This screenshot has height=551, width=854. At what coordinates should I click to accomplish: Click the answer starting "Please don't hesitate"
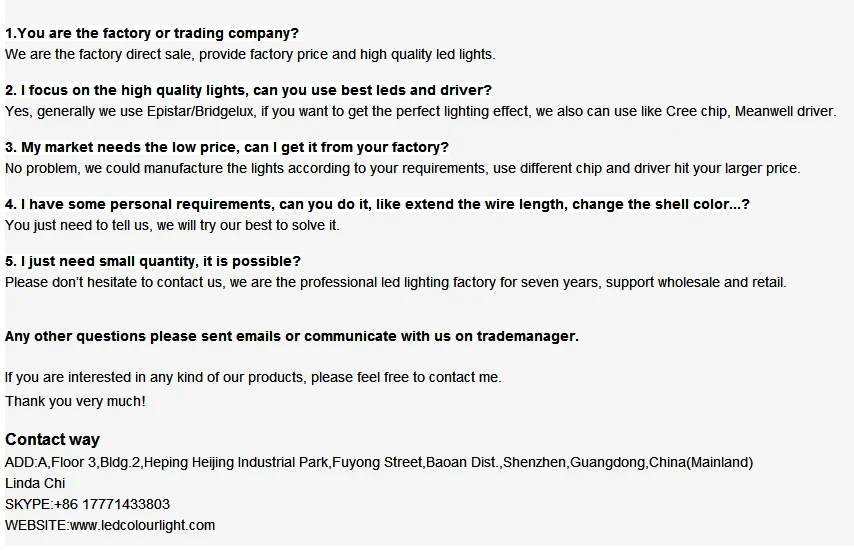tap(395, 282)
